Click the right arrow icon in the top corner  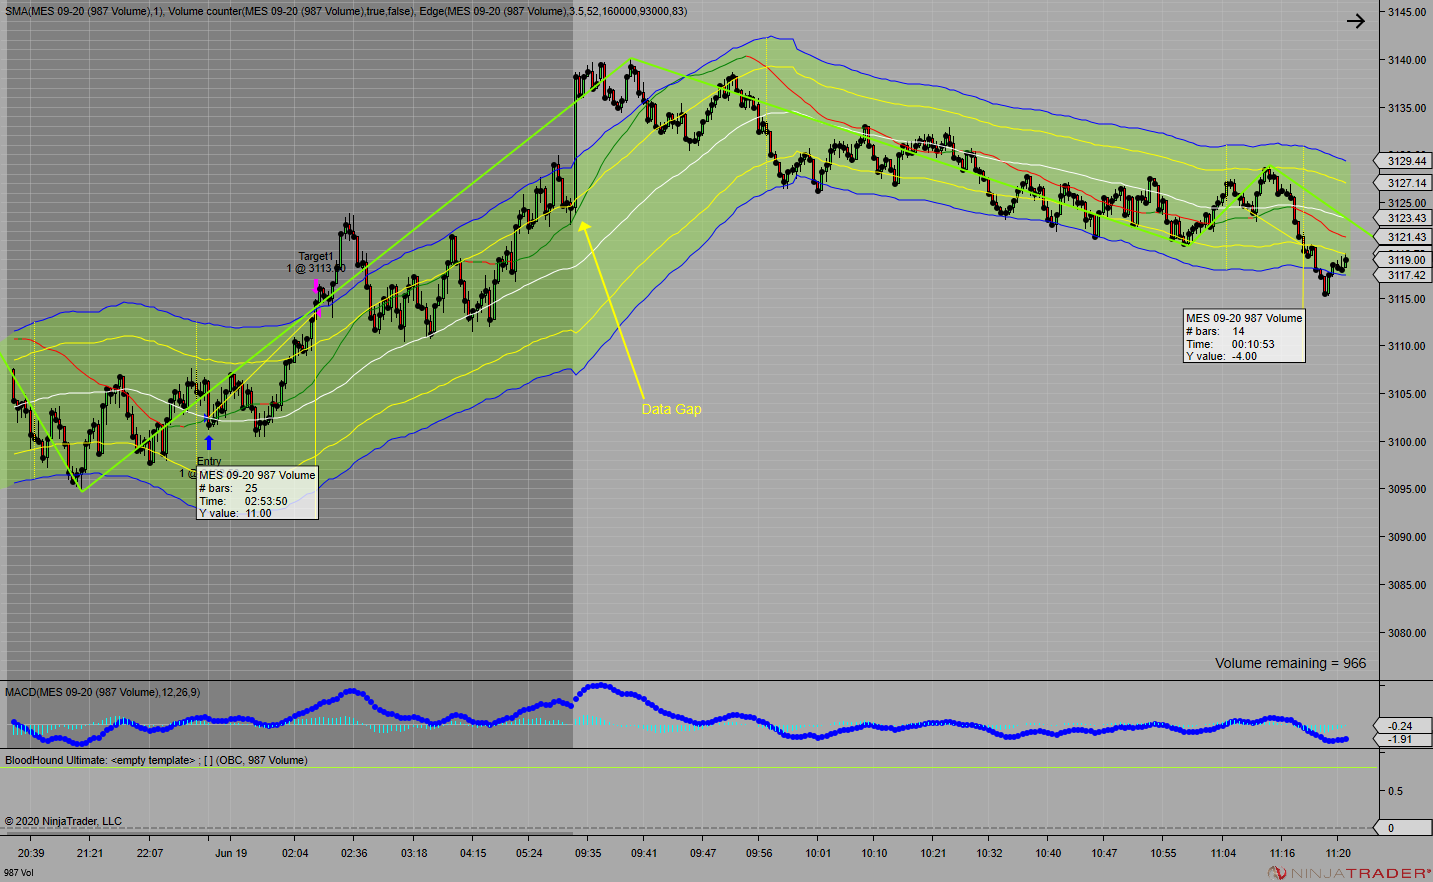pos(1355,21)
